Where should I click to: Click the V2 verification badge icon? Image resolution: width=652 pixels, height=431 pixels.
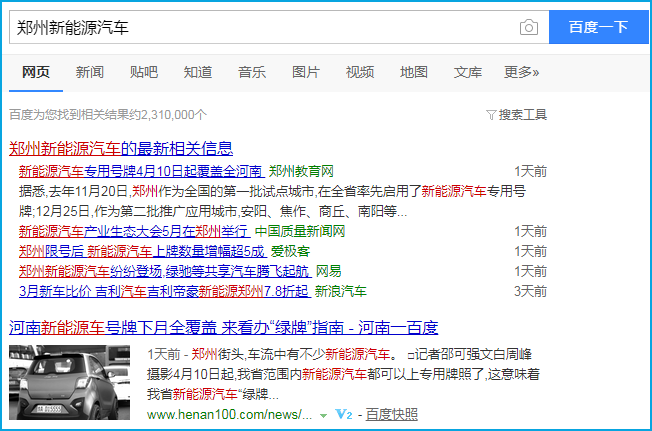coord(344,414)
